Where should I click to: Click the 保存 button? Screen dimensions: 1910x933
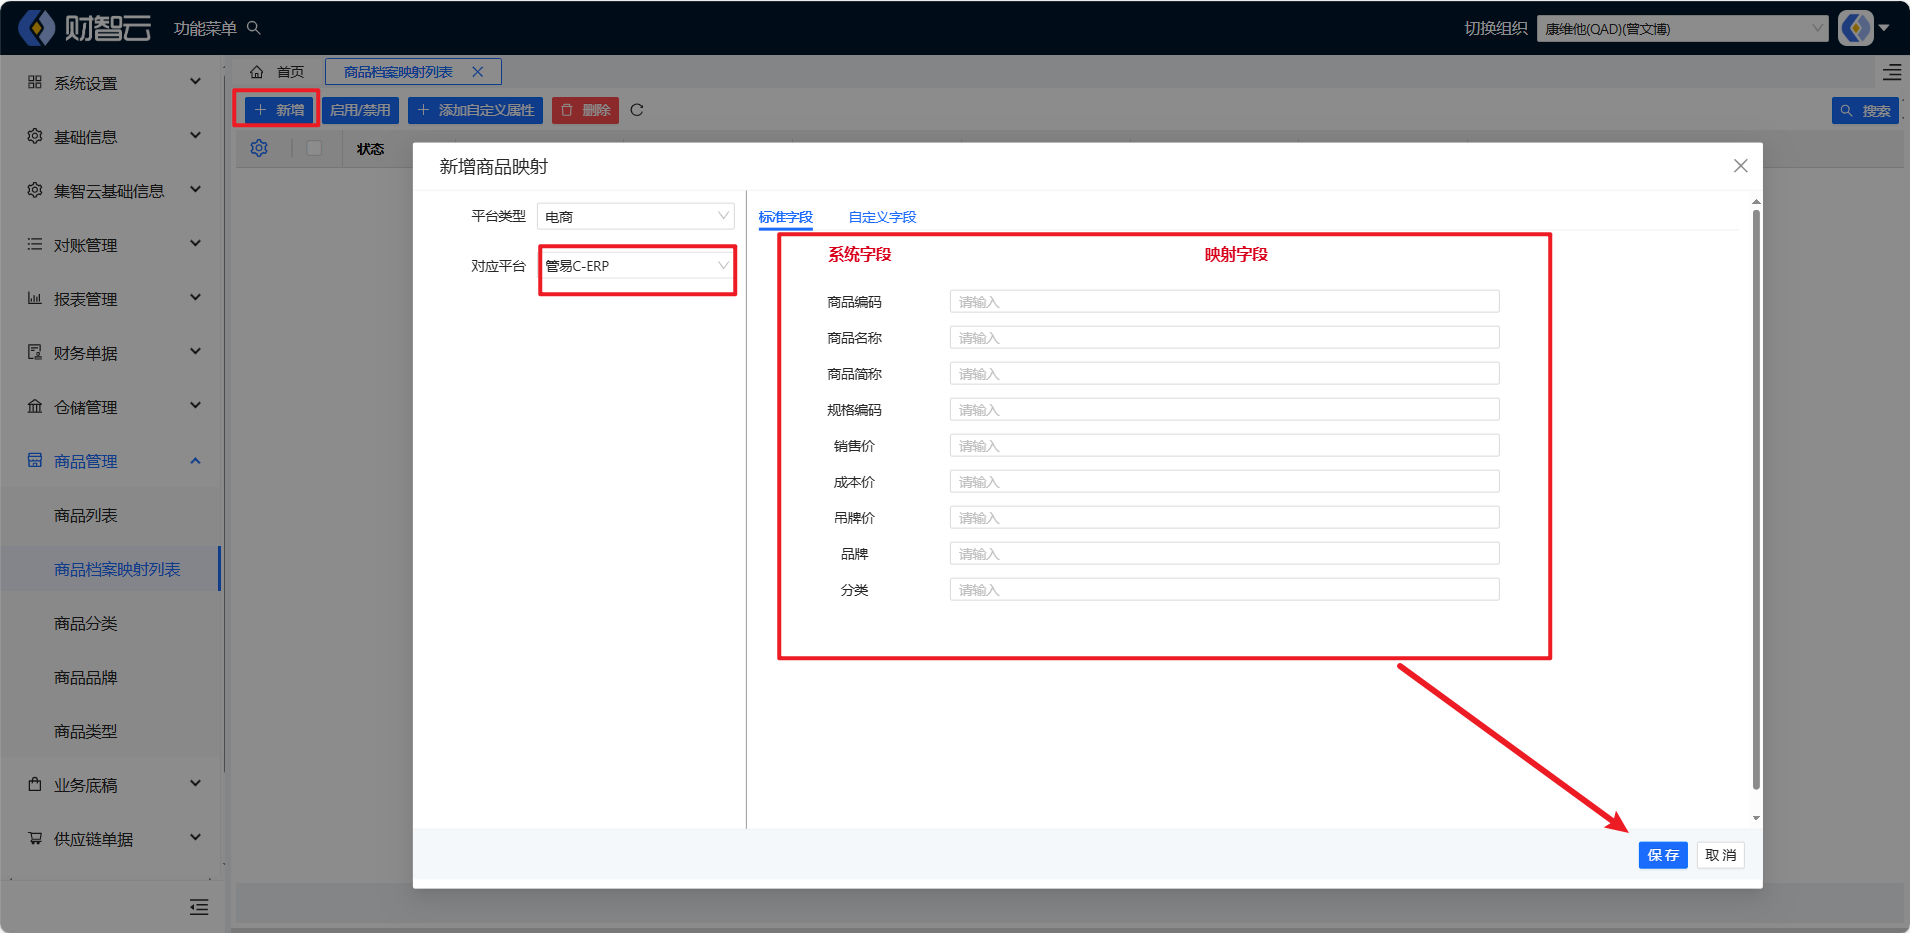coord(1662,855)
